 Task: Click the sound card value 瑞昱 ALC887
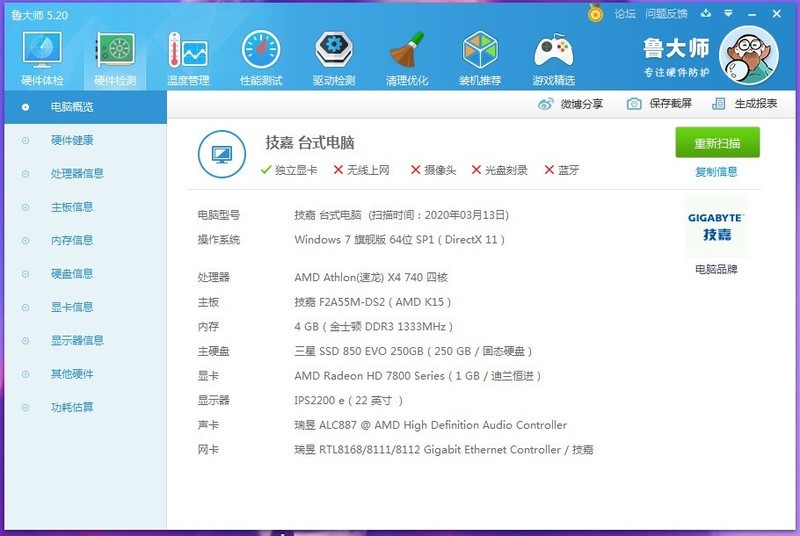coord(431,425)
